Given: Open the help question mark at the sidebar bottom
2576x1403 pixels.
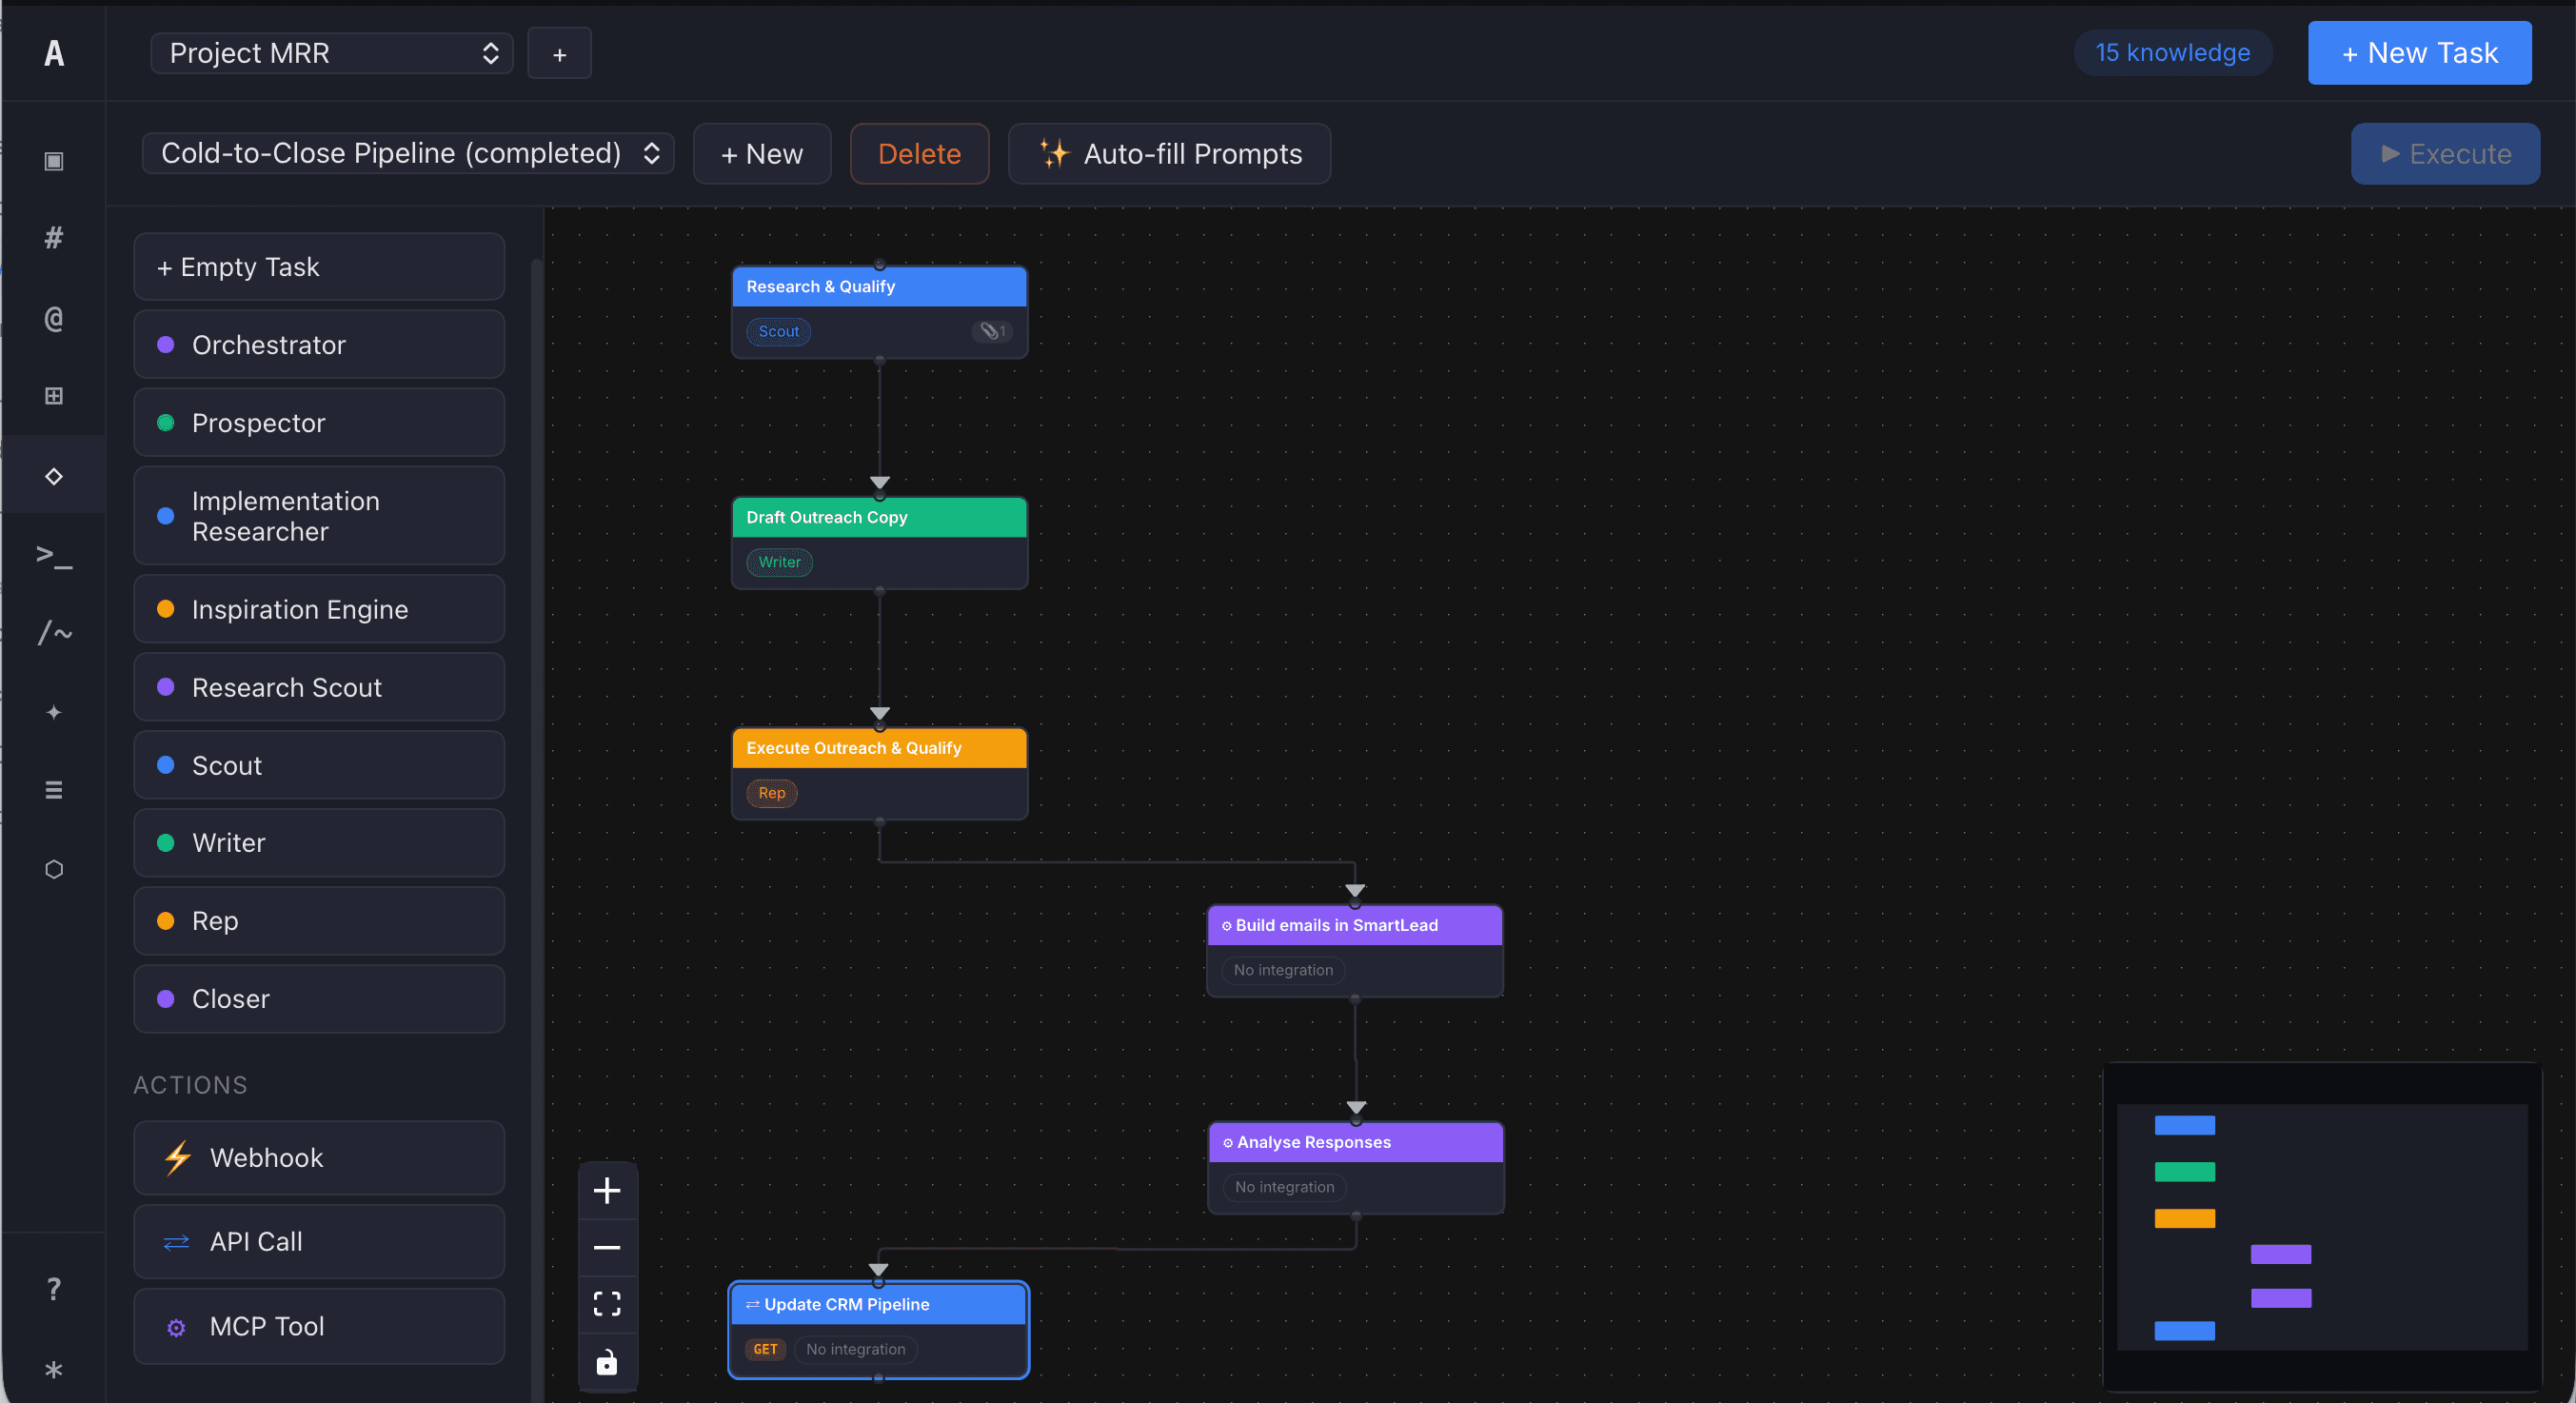Looking at the screenshot, I should (x=53, y=1288).
